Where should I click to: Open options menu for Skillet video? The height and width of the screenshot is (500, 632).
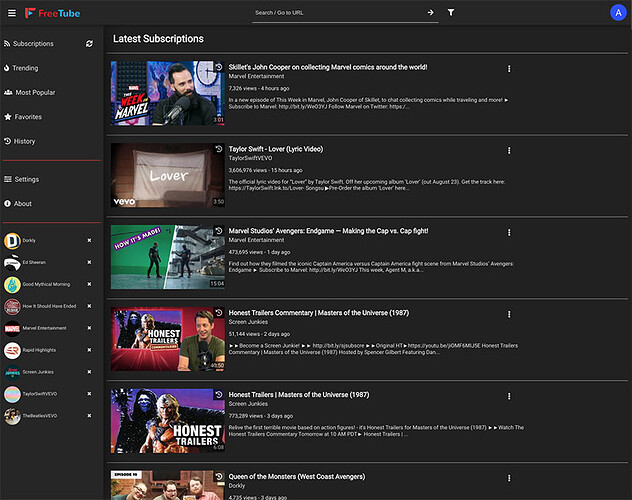(509, 68)
